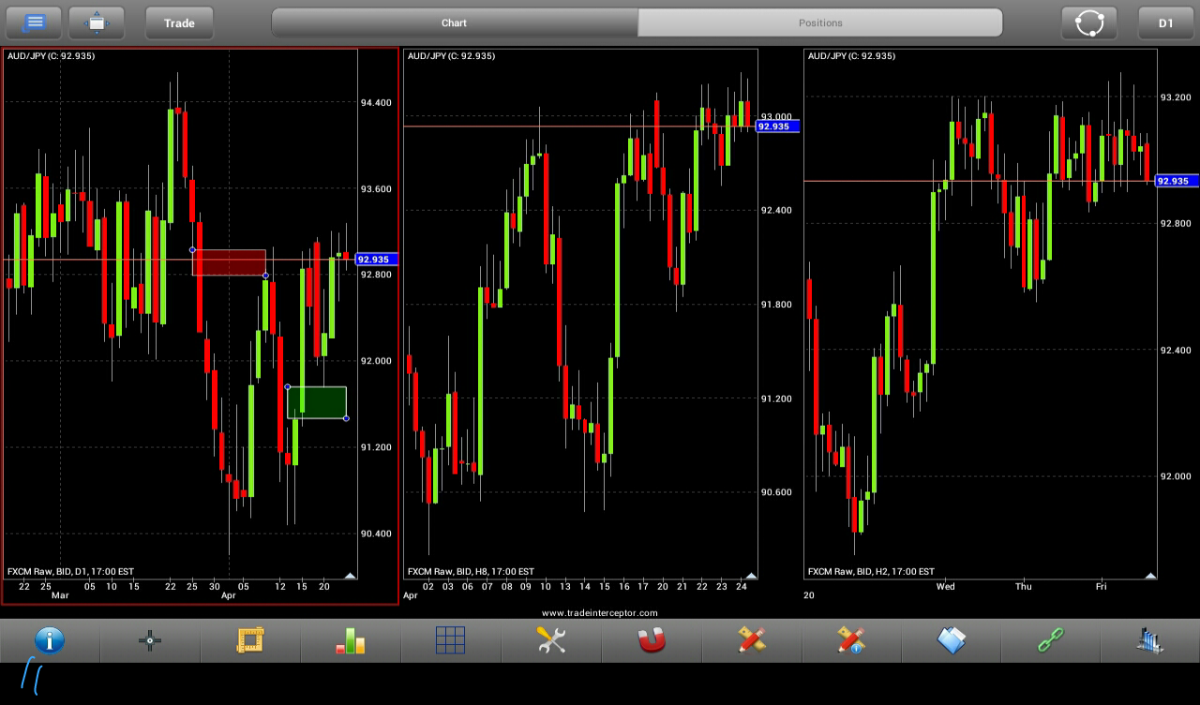The height and width of the screenshot is (705, 1200).
Task: Switch to the Positions tab
Action: (x=820, y=22)
